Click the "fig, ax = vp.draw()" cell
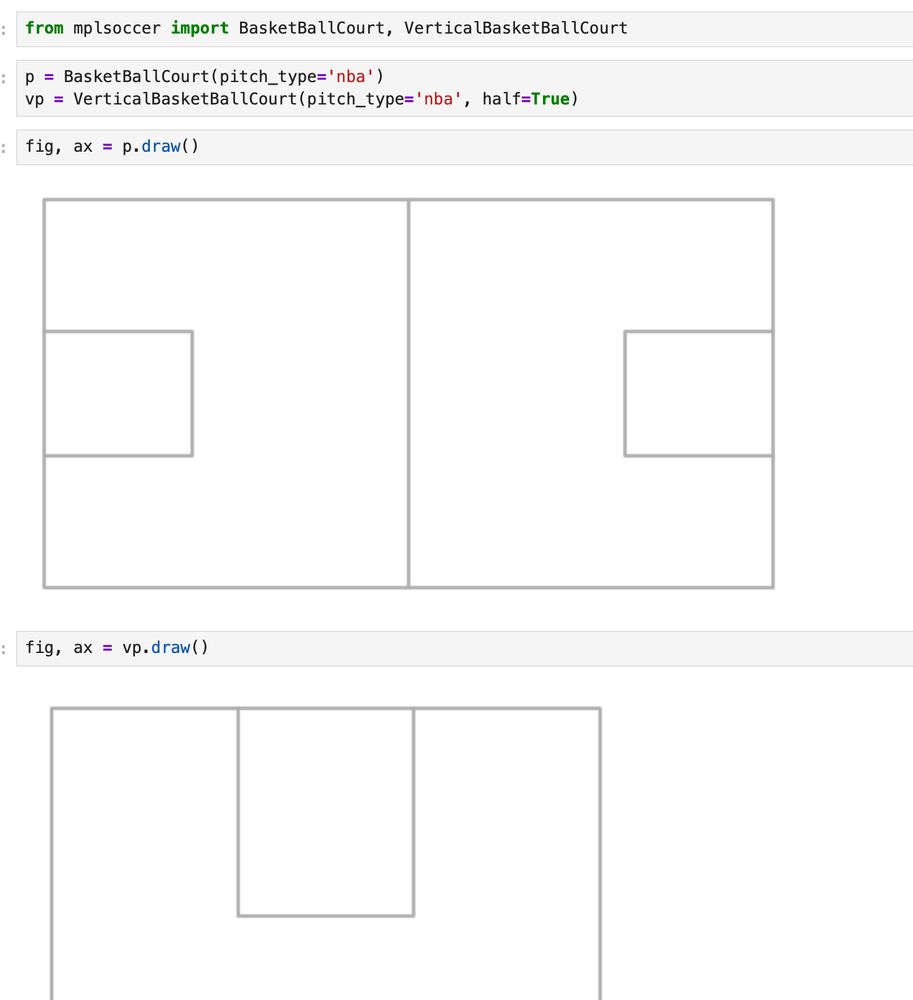Image resolution: width=913 pixels, height=1000 pixels. [465, 648]
